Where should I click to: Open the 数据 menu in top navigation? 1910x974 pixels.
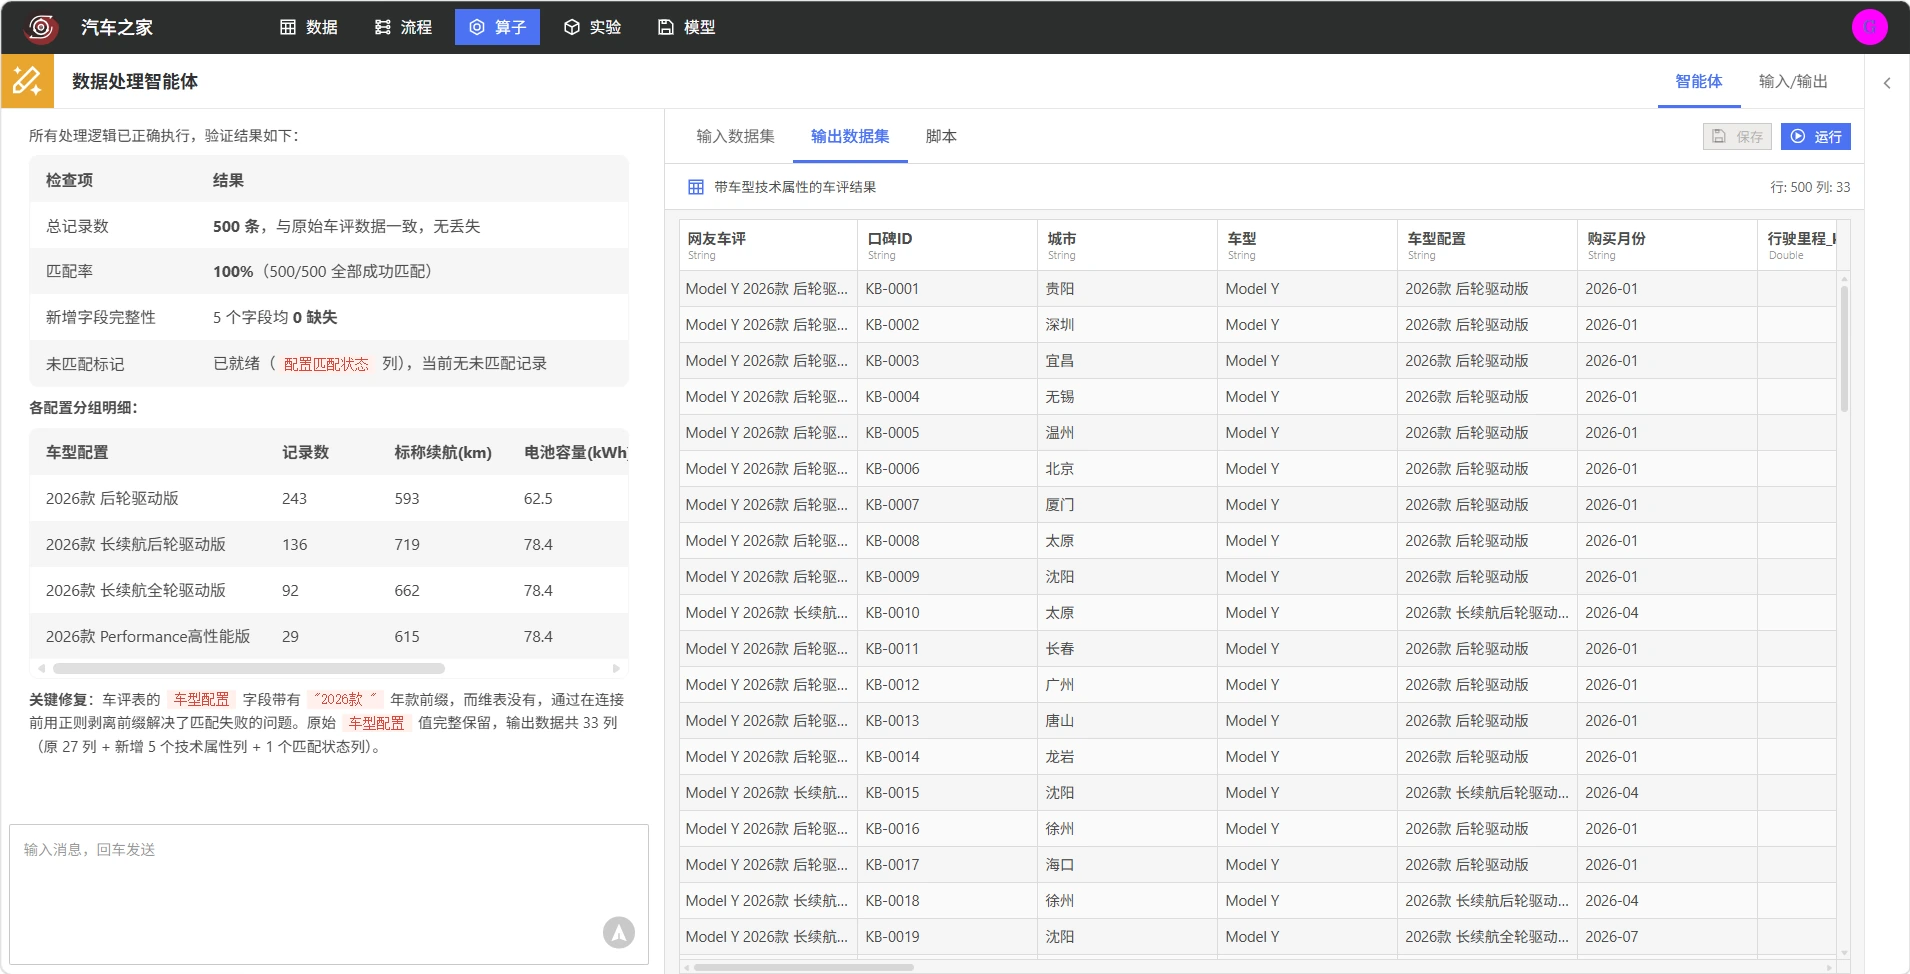(x=308, y=27)
